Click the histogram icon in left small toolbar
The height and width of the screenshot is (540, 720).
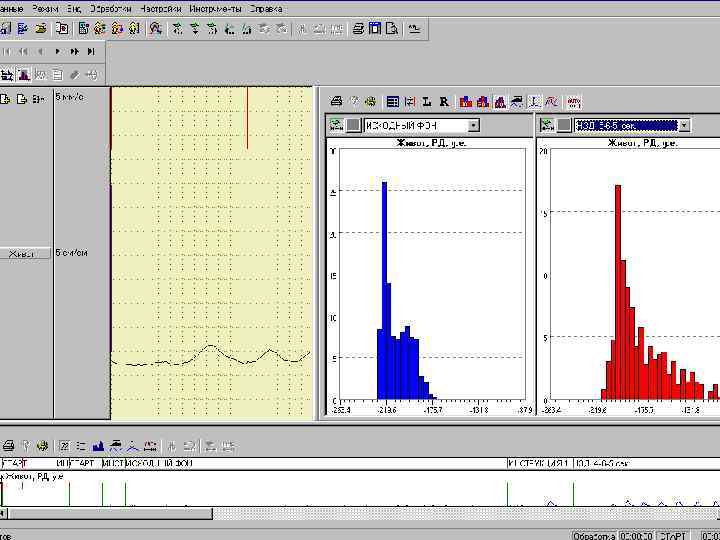click(x=24, y=75)
